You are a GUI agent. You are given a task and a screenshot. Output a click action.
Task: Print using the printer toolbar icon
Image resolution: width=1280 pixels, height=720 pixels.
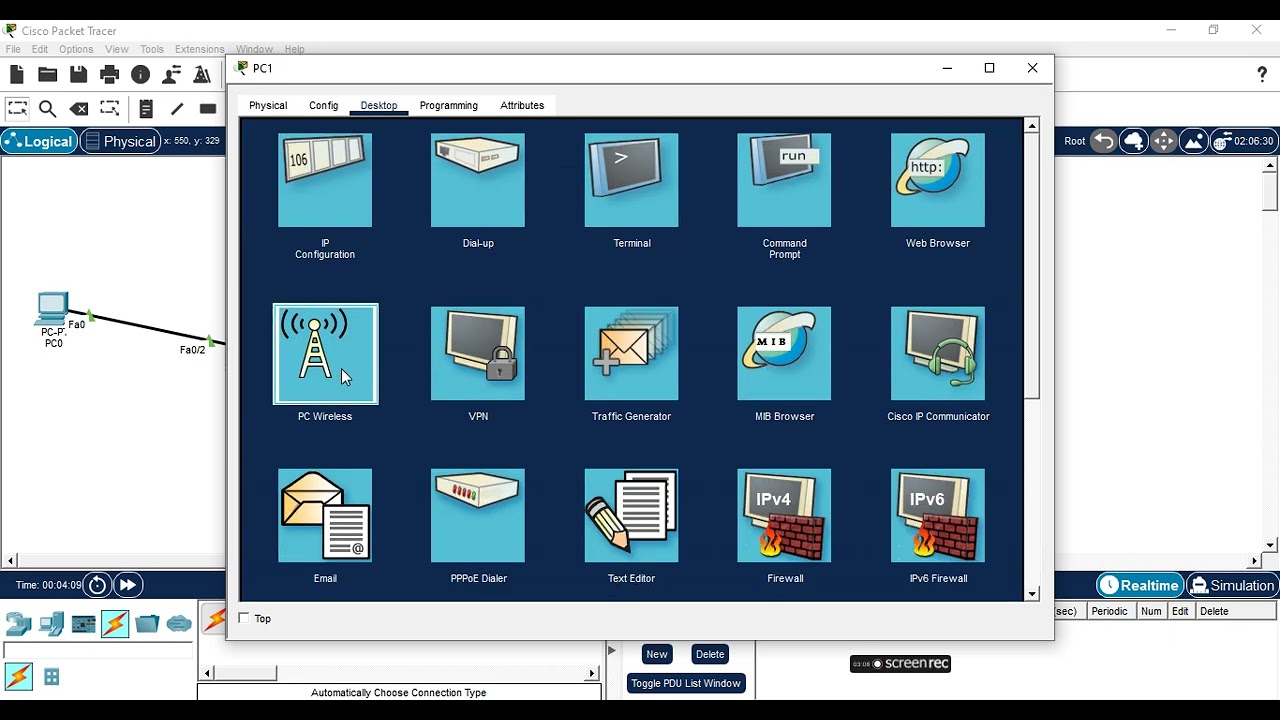110,74
